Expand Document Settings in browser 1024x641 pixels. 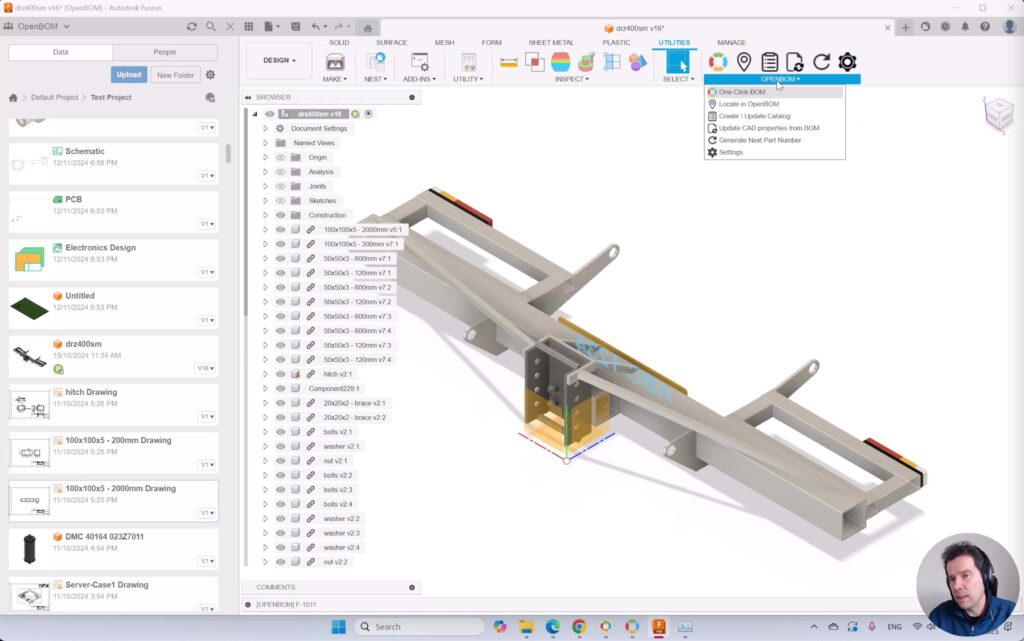point(265,129)
